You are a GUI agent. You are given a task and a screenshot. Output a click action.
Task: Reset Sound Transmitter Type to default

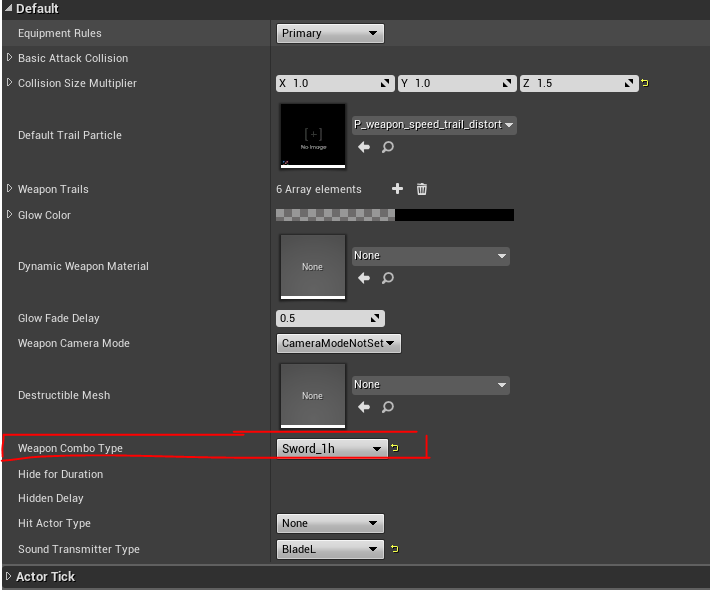(395, 549)
